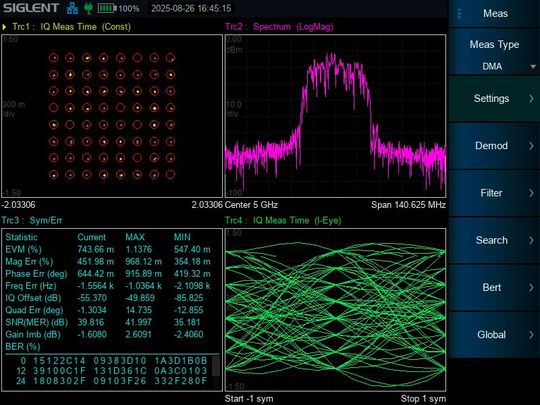This screenshot has width=540, height=405.
Task: Expand the Global submenu
Action: tap(494, 334)
